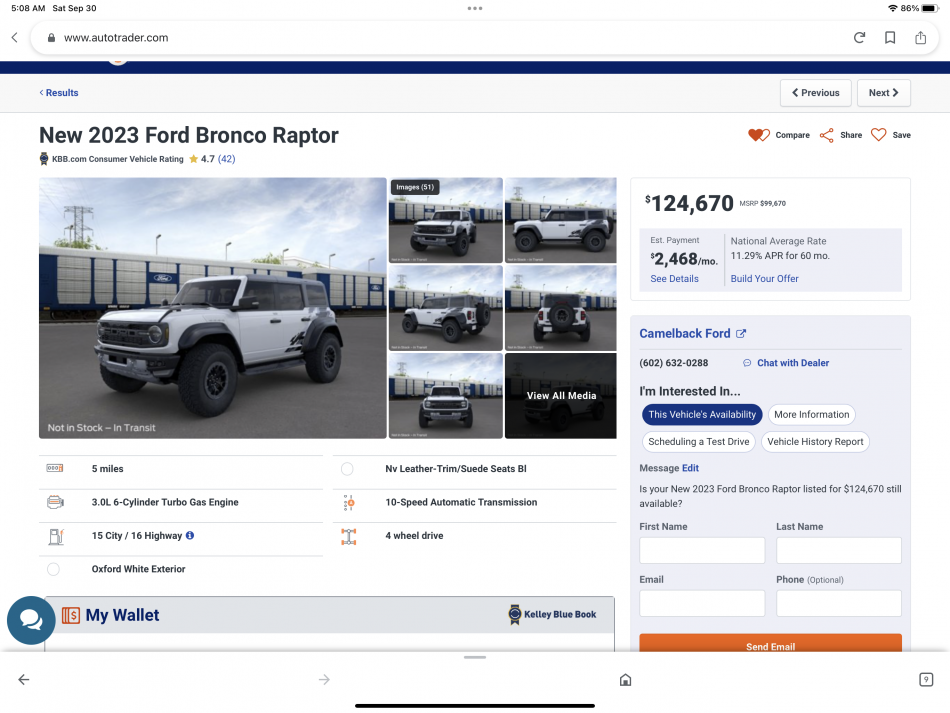
Task: Click the Edit message link
Action: (x=690, y=468)
